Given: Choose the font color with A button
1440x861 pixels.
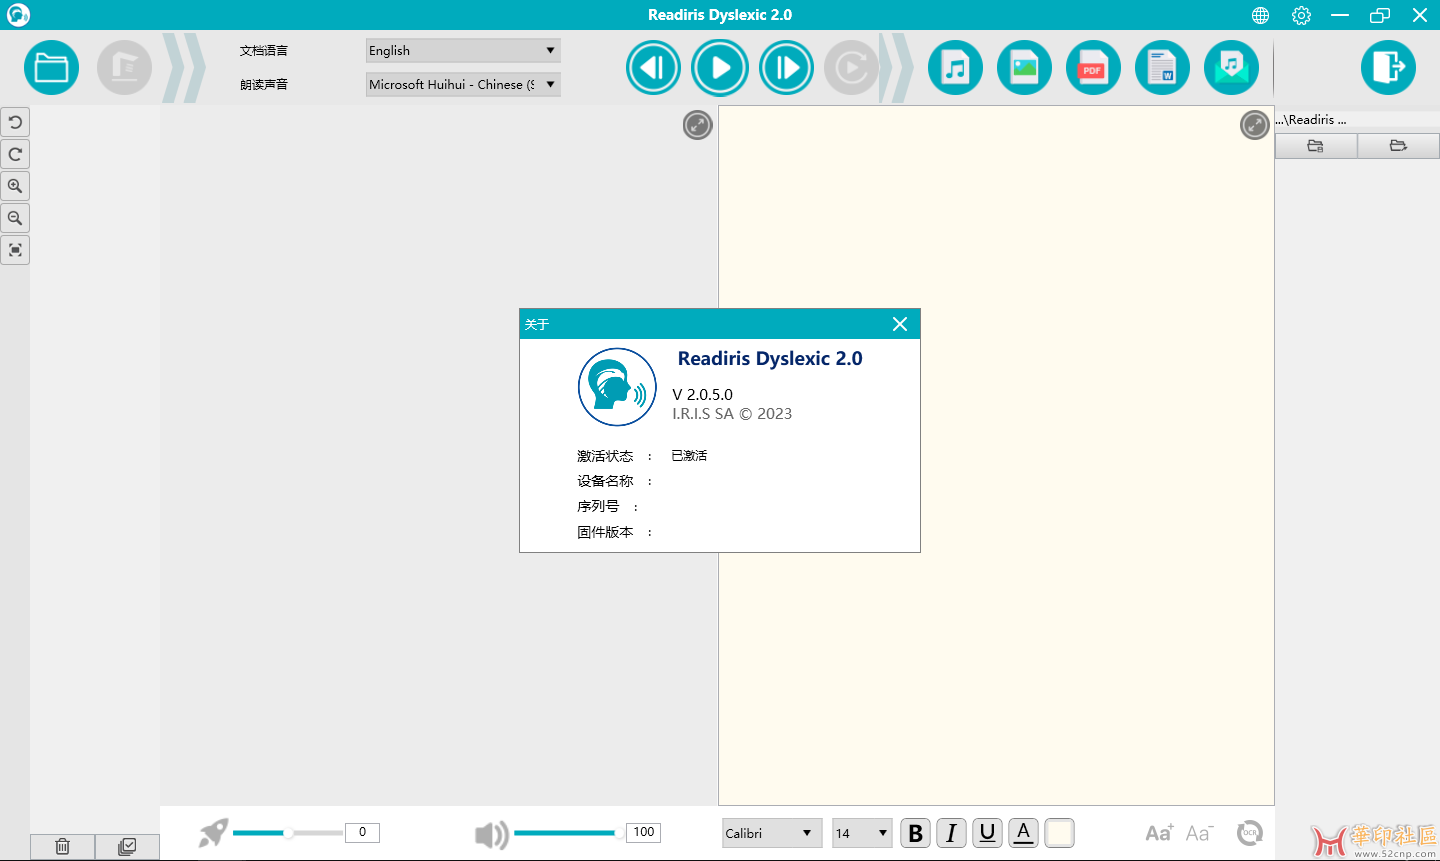Looking at the screenshot, I should [x=1023, y=833].
